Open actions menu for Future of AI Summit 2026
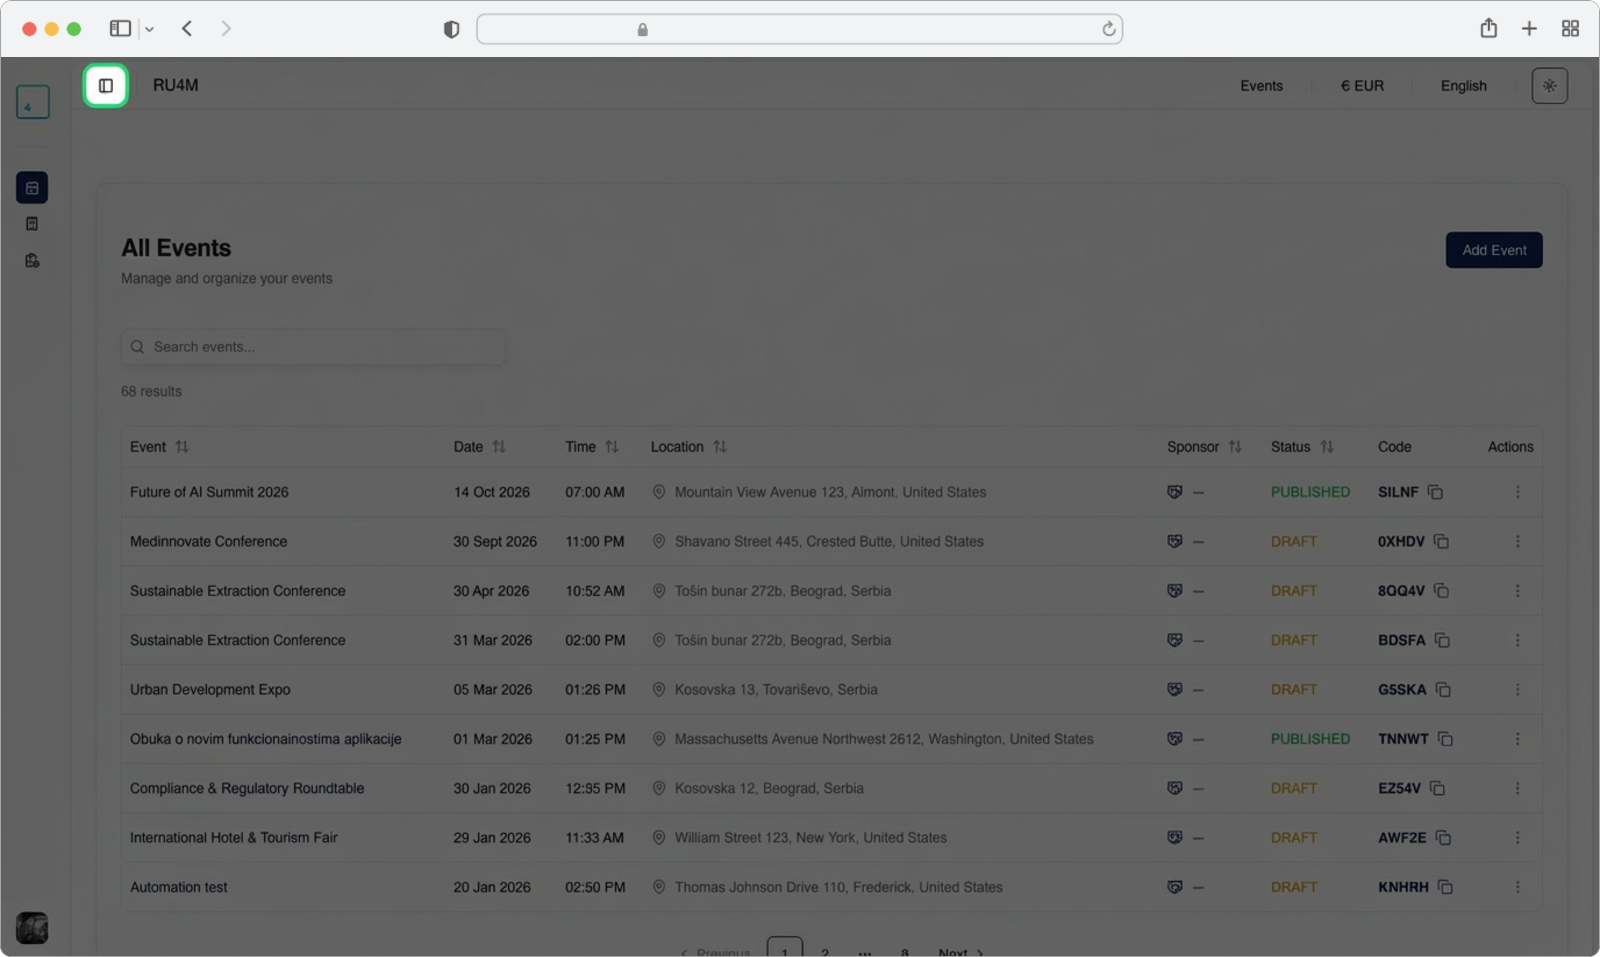Image resolution: width=1600 pixels, height=957 pixels. (1517, 492)
